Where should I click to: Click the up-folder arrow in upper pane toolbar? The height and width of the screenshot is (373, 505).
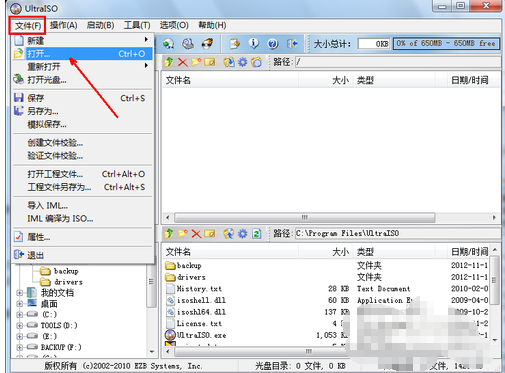point(169,62)
